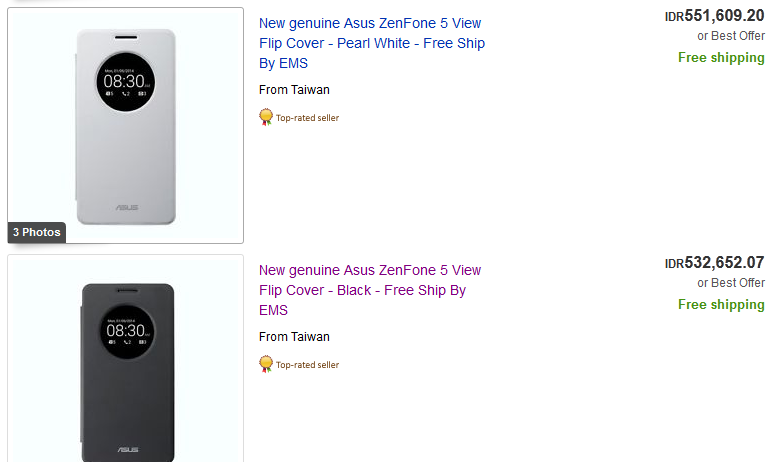Click 'From Taiwan' on the Black listing
Image resolution: width=777 pixels, height=462 pixels.
294,337
